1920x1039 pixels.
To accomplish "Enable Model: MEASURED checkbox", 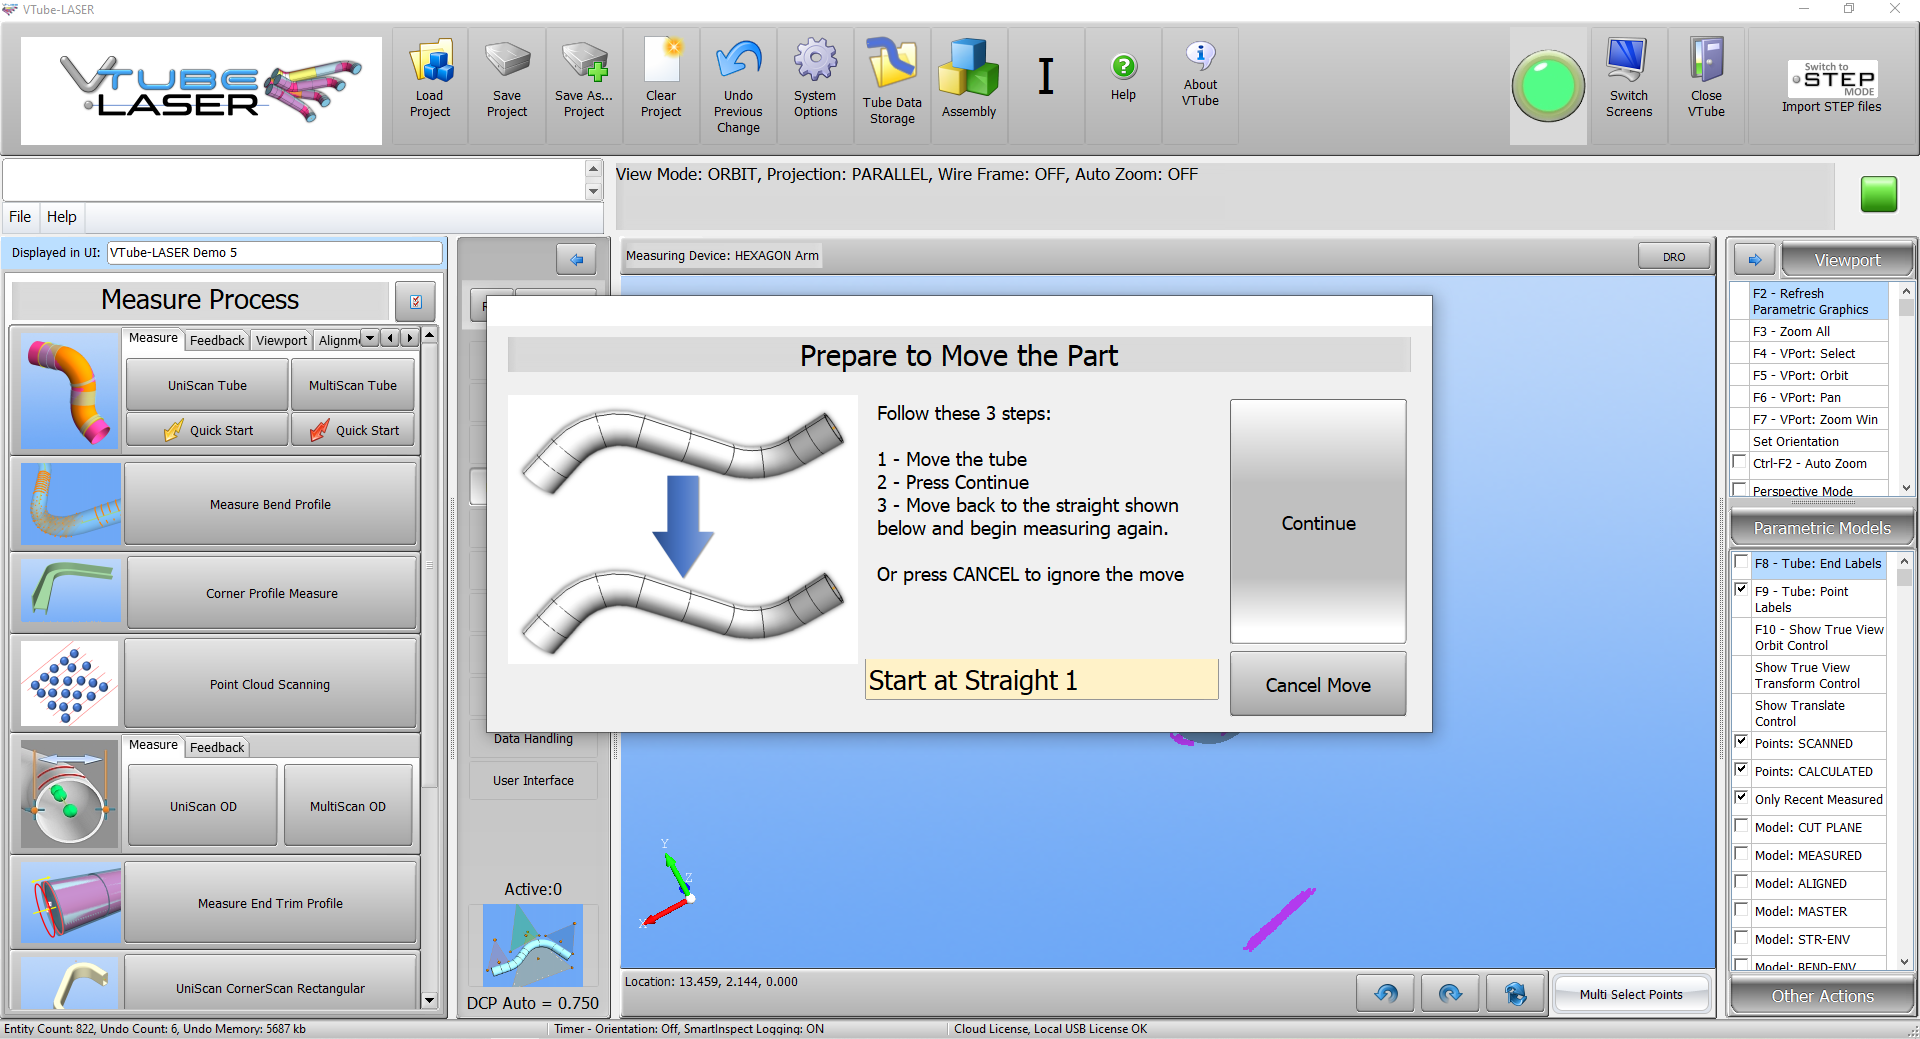I will point(1741,854).
